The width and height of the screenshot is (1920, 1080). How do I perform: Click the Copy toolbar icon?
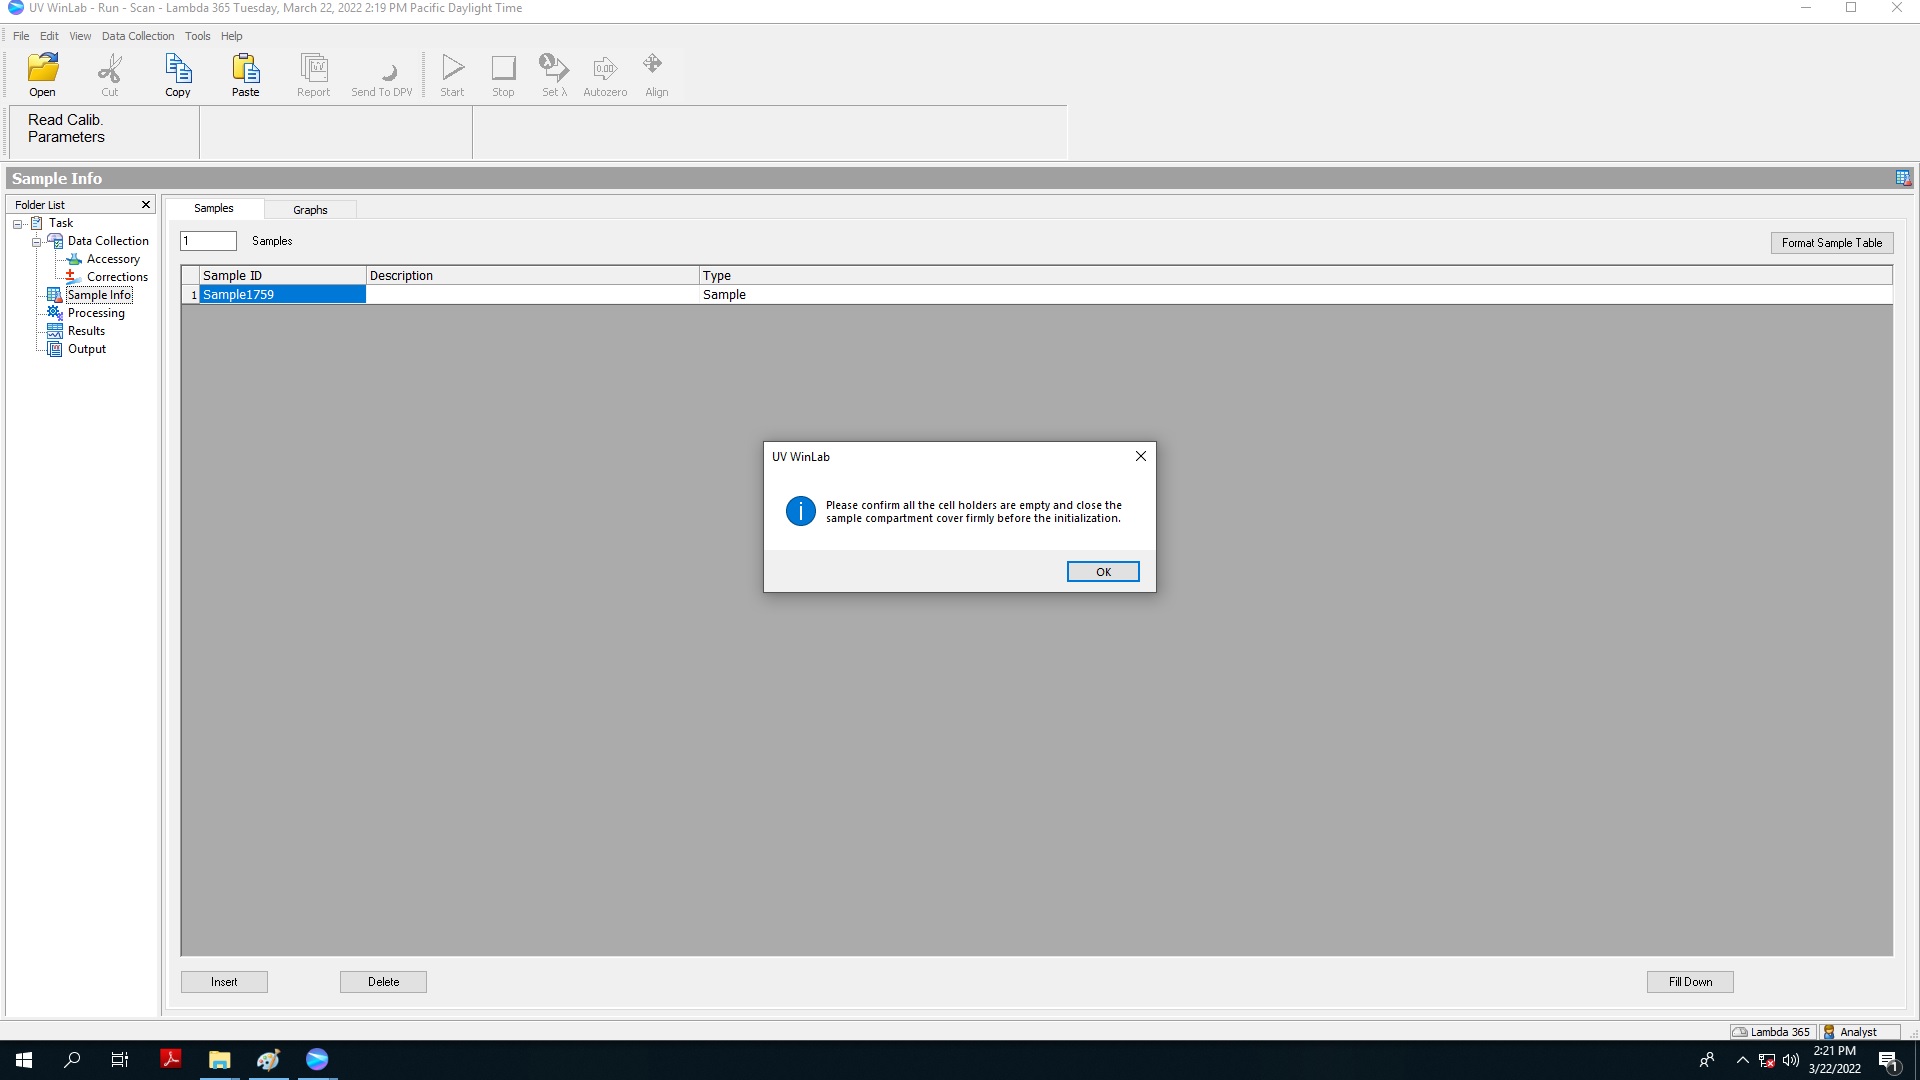point(178,75)
